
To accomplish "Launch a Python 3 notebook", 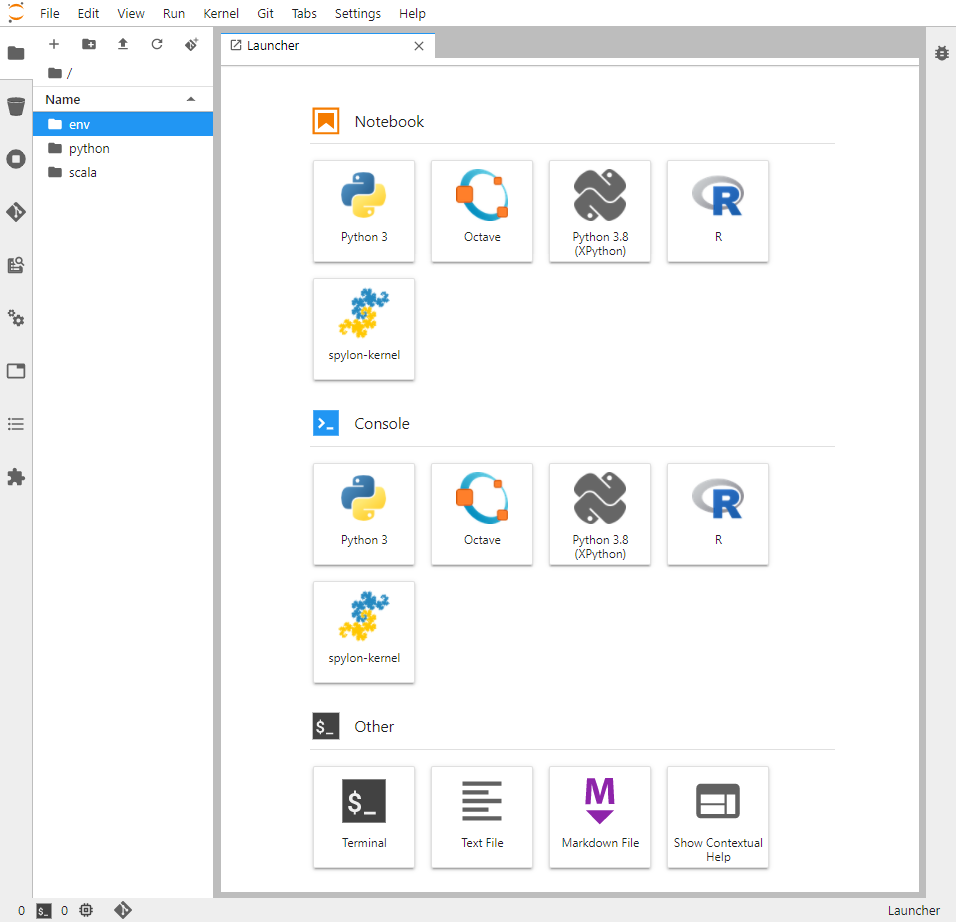I will coord(364,211).
